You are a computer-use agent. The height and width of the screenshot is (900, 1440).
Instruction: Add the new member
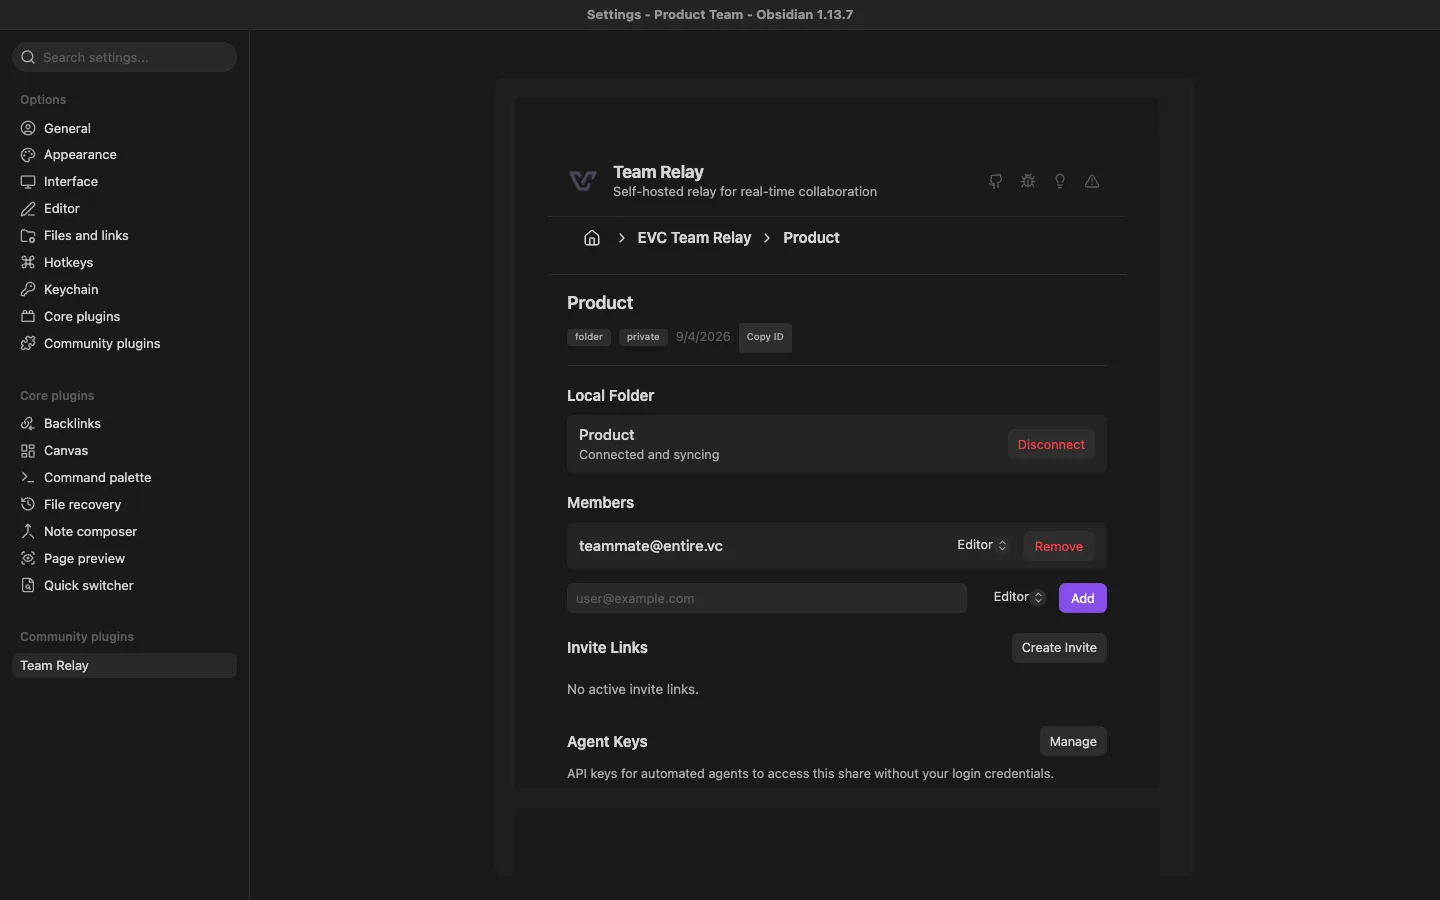coord(1083,598)
